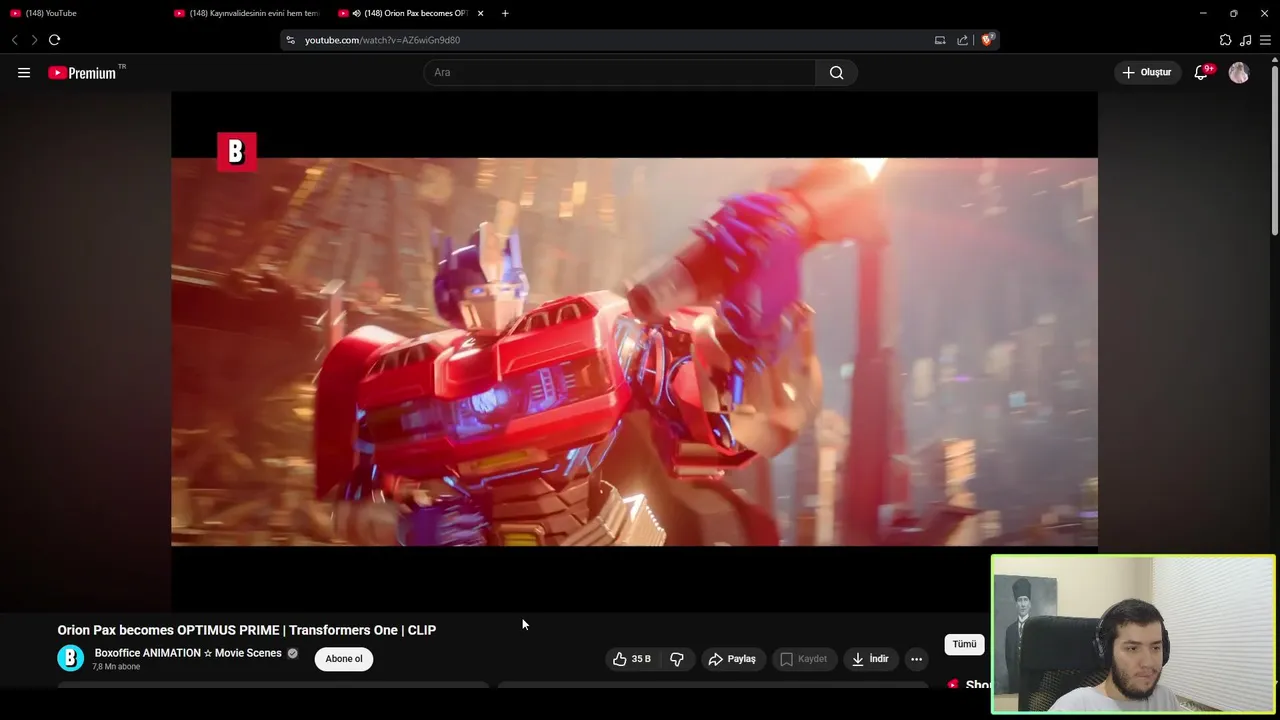Click the search magnifier button
This screenshot has width=1280, height=720.
click(836, 72)
